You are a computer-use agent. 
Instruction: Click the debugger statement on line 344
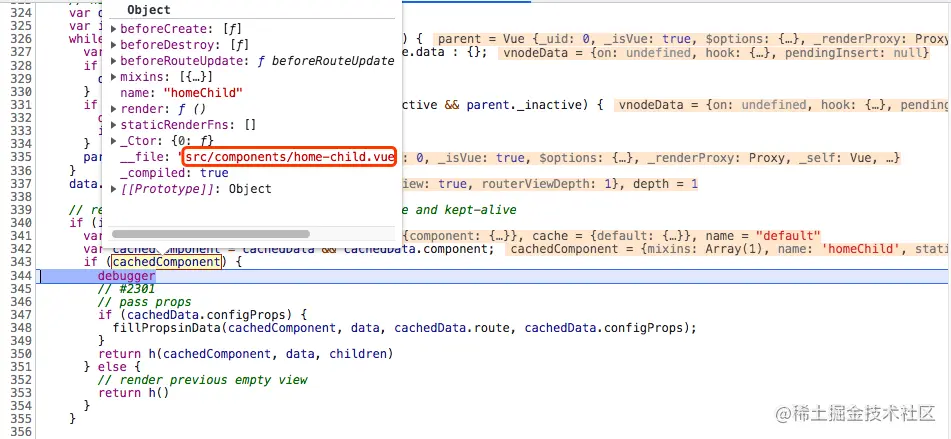[x=127, y=275]
